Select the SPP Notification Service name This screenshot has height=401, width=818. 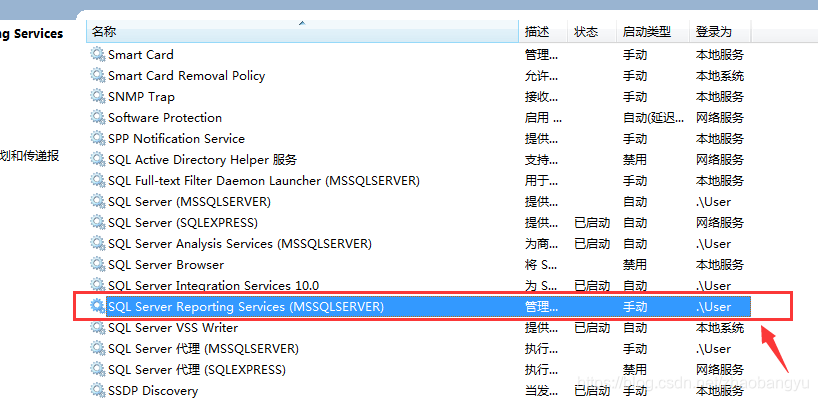[176, 139]
